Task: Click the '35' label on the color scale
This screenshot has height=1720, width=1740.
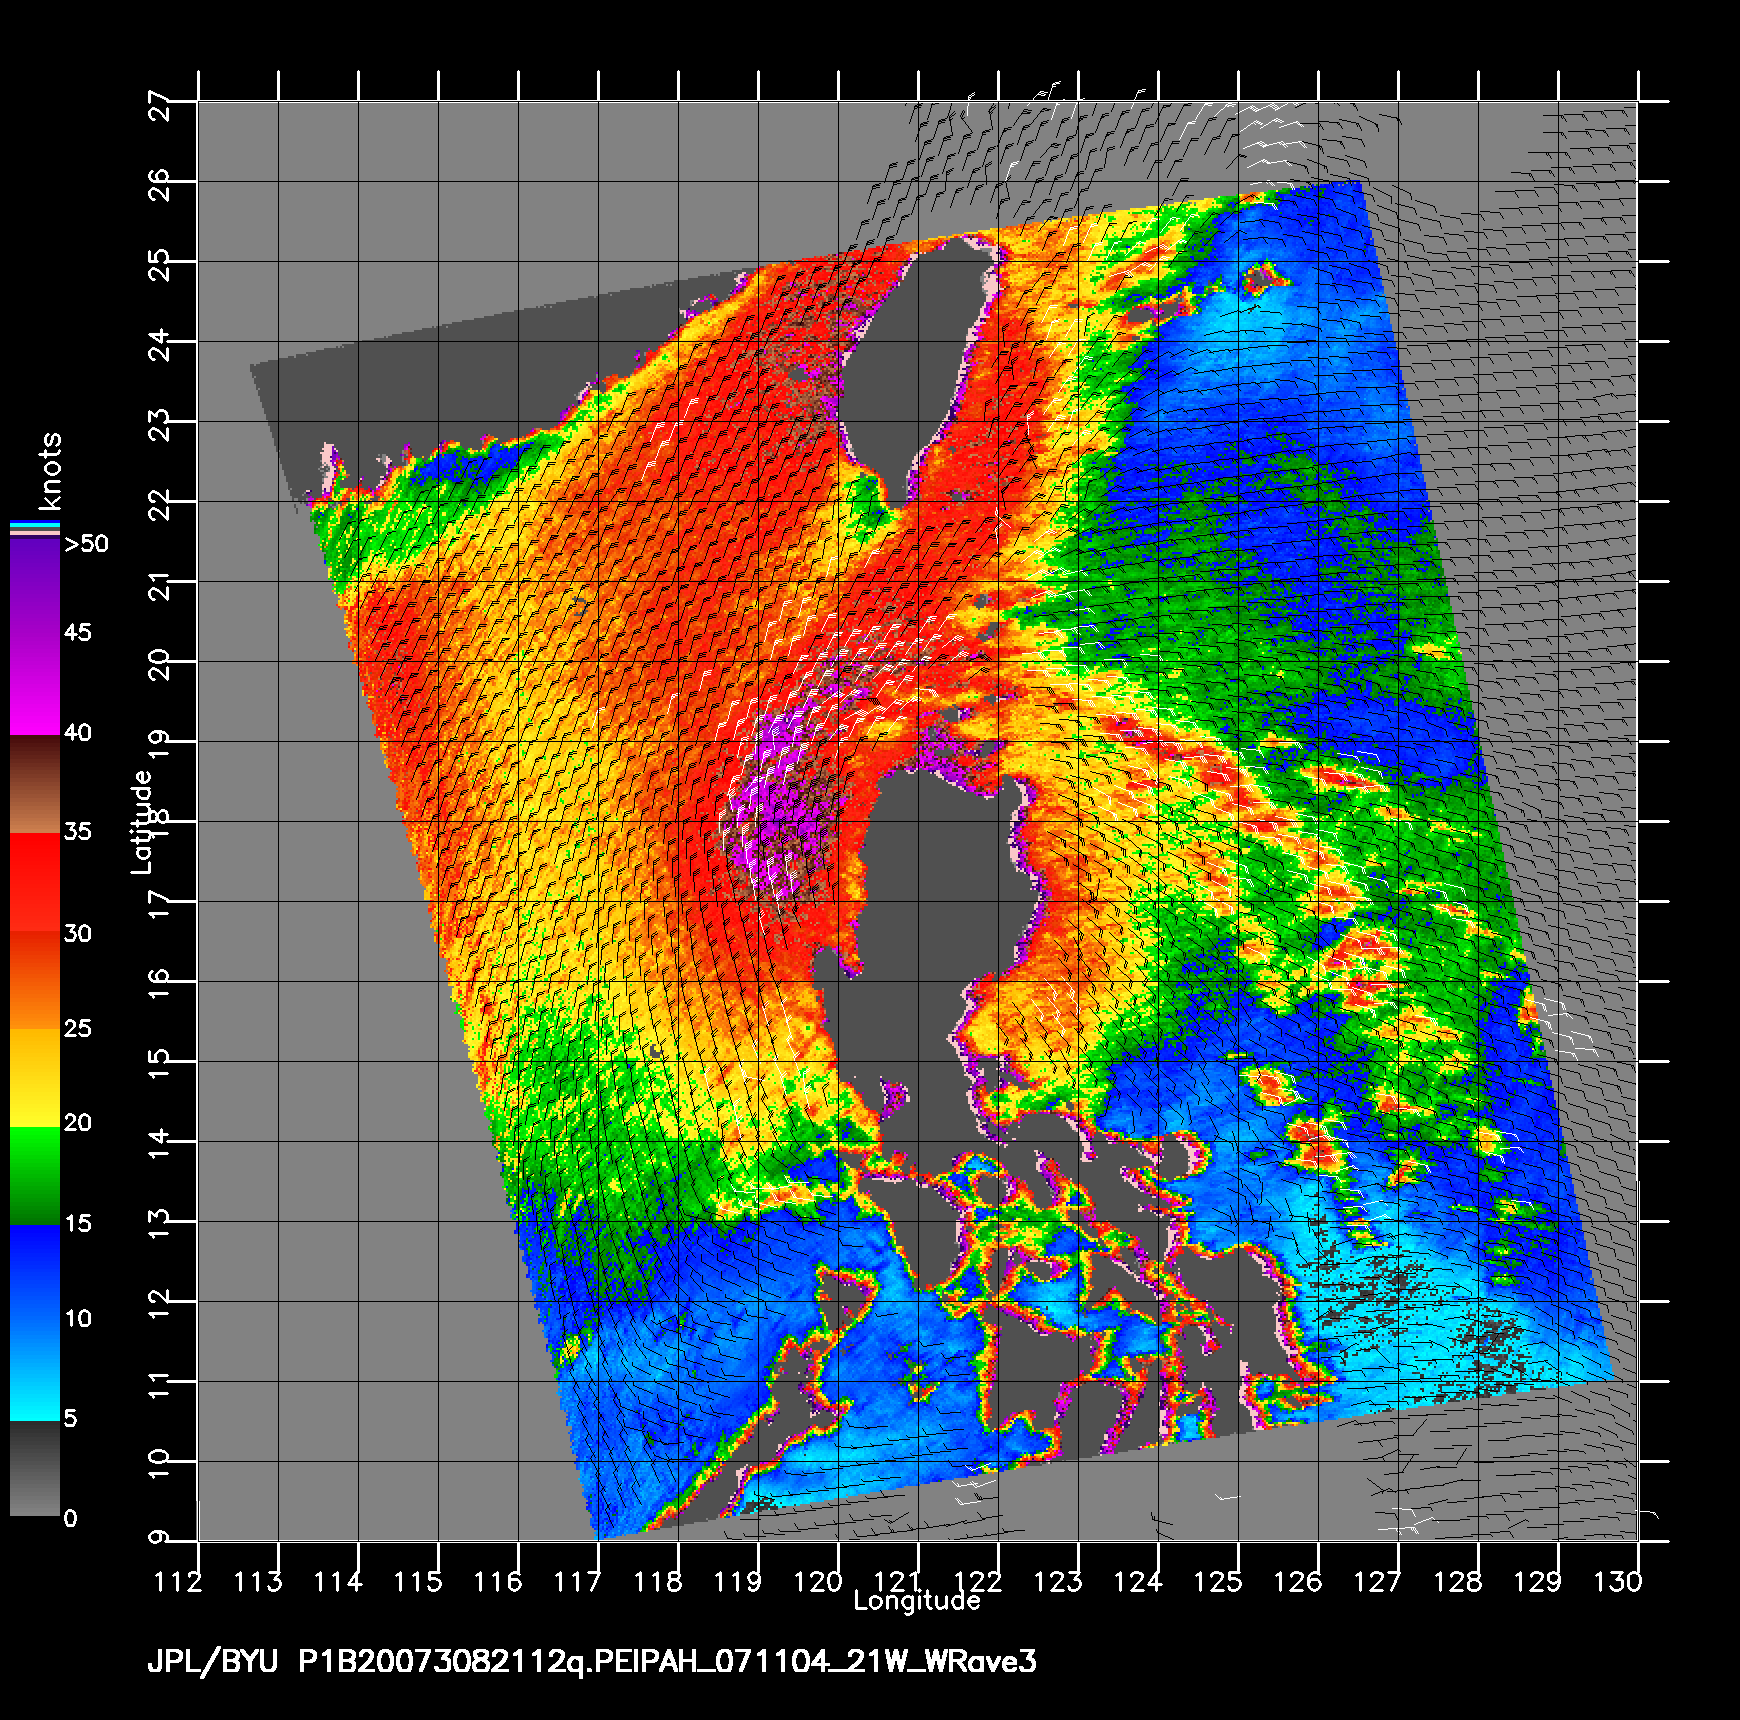Action: click(78, 832)
